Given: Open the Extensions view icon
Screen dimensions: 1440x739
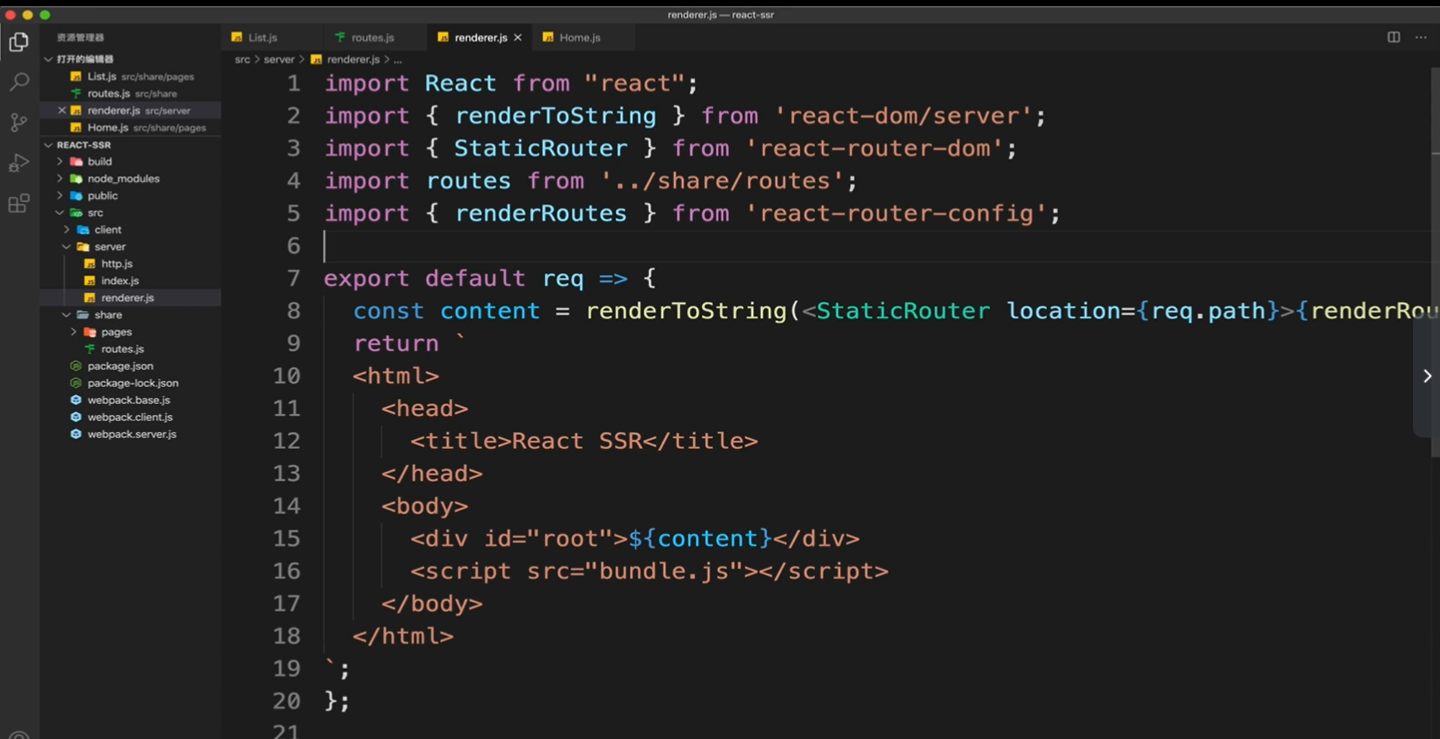Looking at the screenshot, I should [19, 204].
